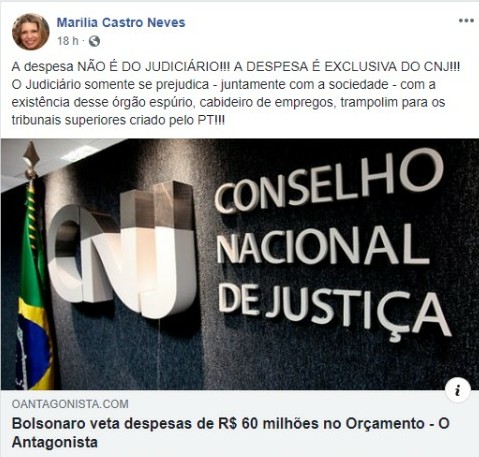Viewport: 479px width, 457px height.
Task: Click the globe public audience icon
Action: (x=94, y=41)
